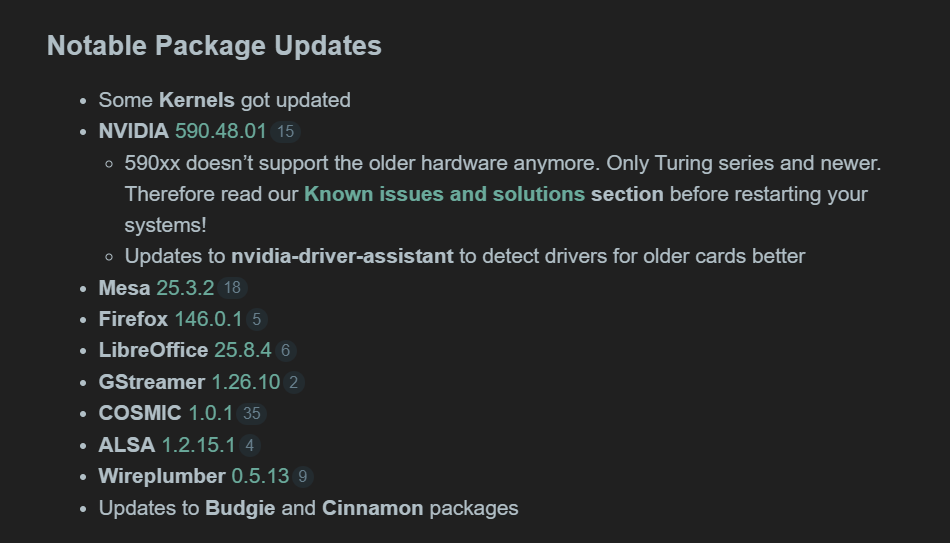Viewport: 950px width, 543px height.
Task: Click the Notable Package Updates heading
Action: coord(214,46)
